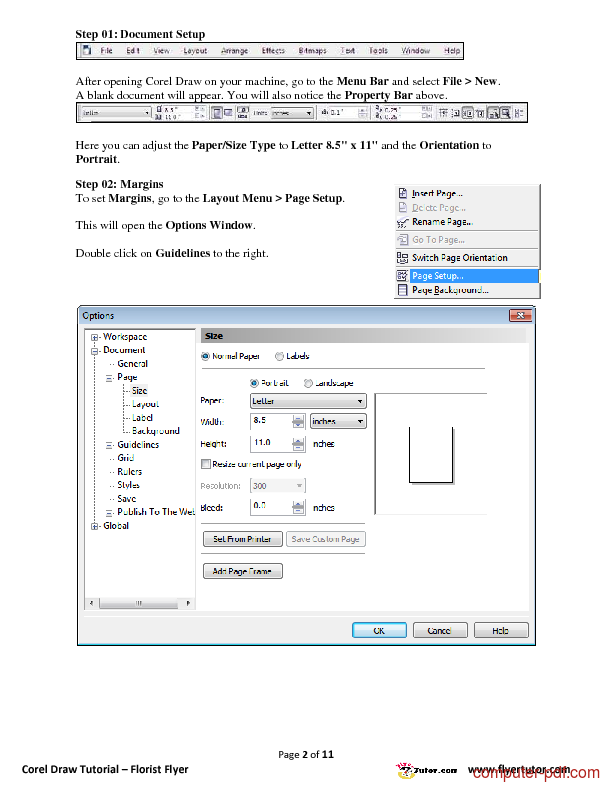Close the Options dialog
612x792 pixels.
click(520, 316)
